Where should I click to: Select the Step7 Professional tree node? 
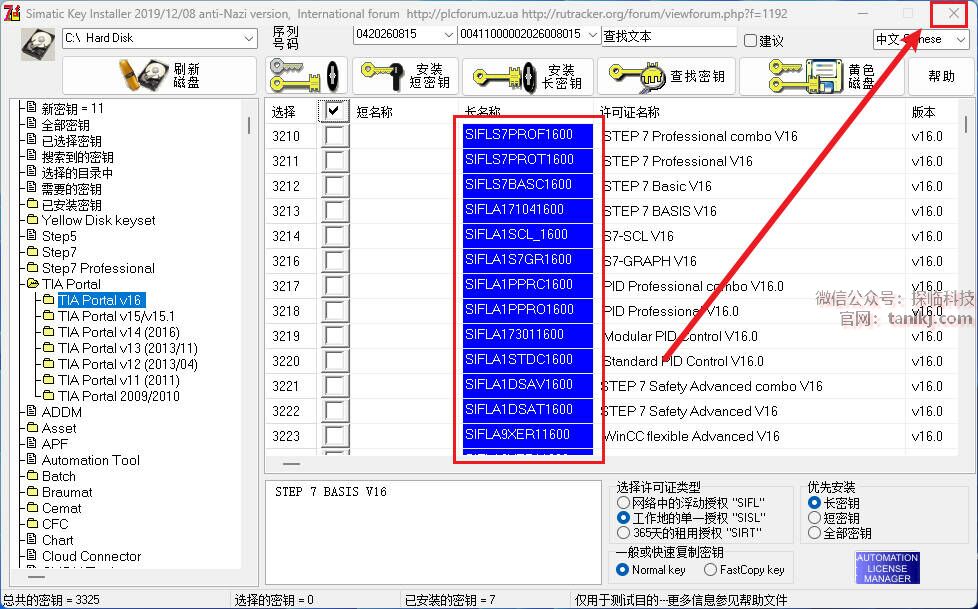(x=99, y=268)
